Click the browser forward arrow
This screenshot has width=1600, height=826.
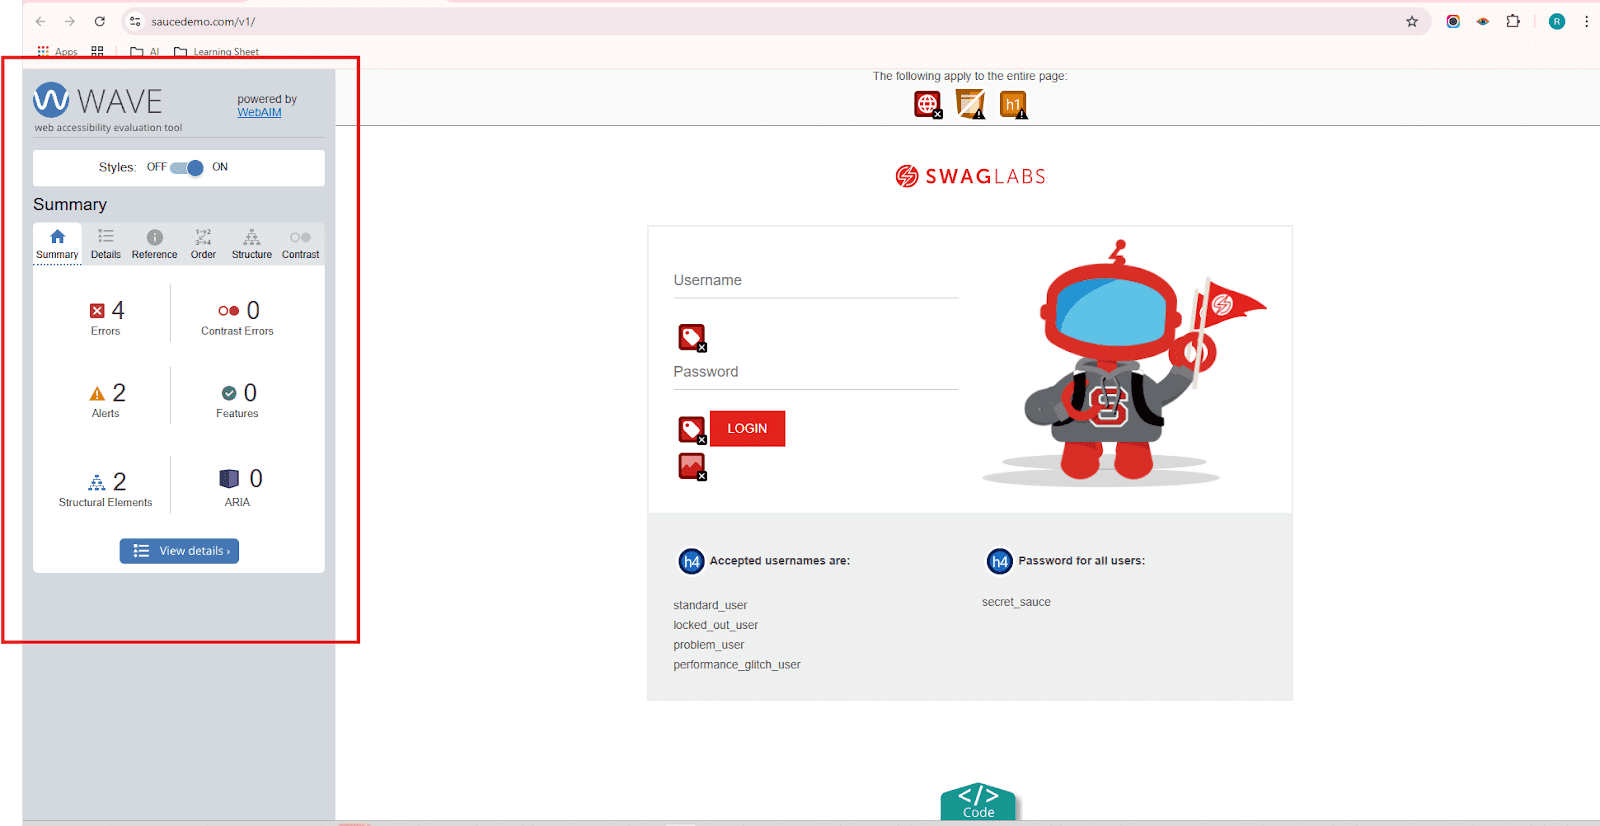click(x=70, y=21)
